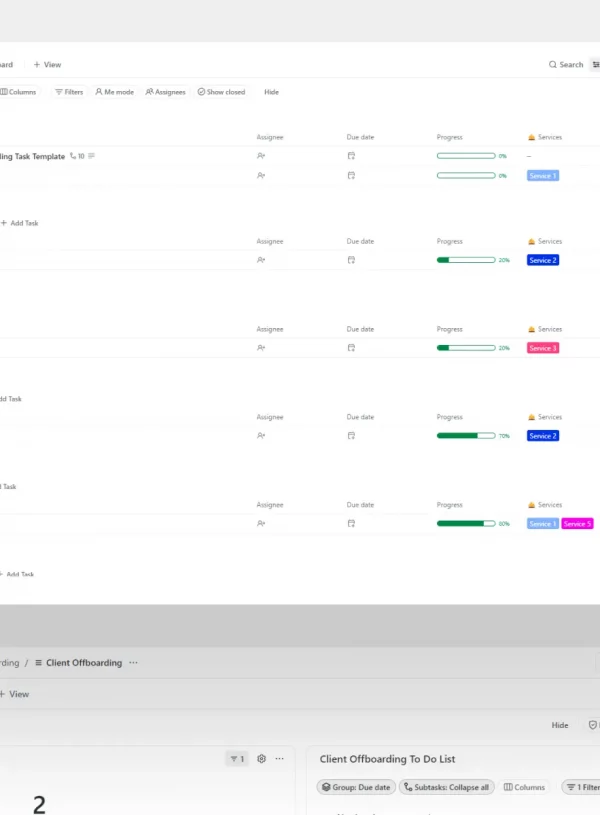Click the assignee icon in the 0% Service 1 row
The height and width of the screenshot is (815, 600).
tap(261, 176)
